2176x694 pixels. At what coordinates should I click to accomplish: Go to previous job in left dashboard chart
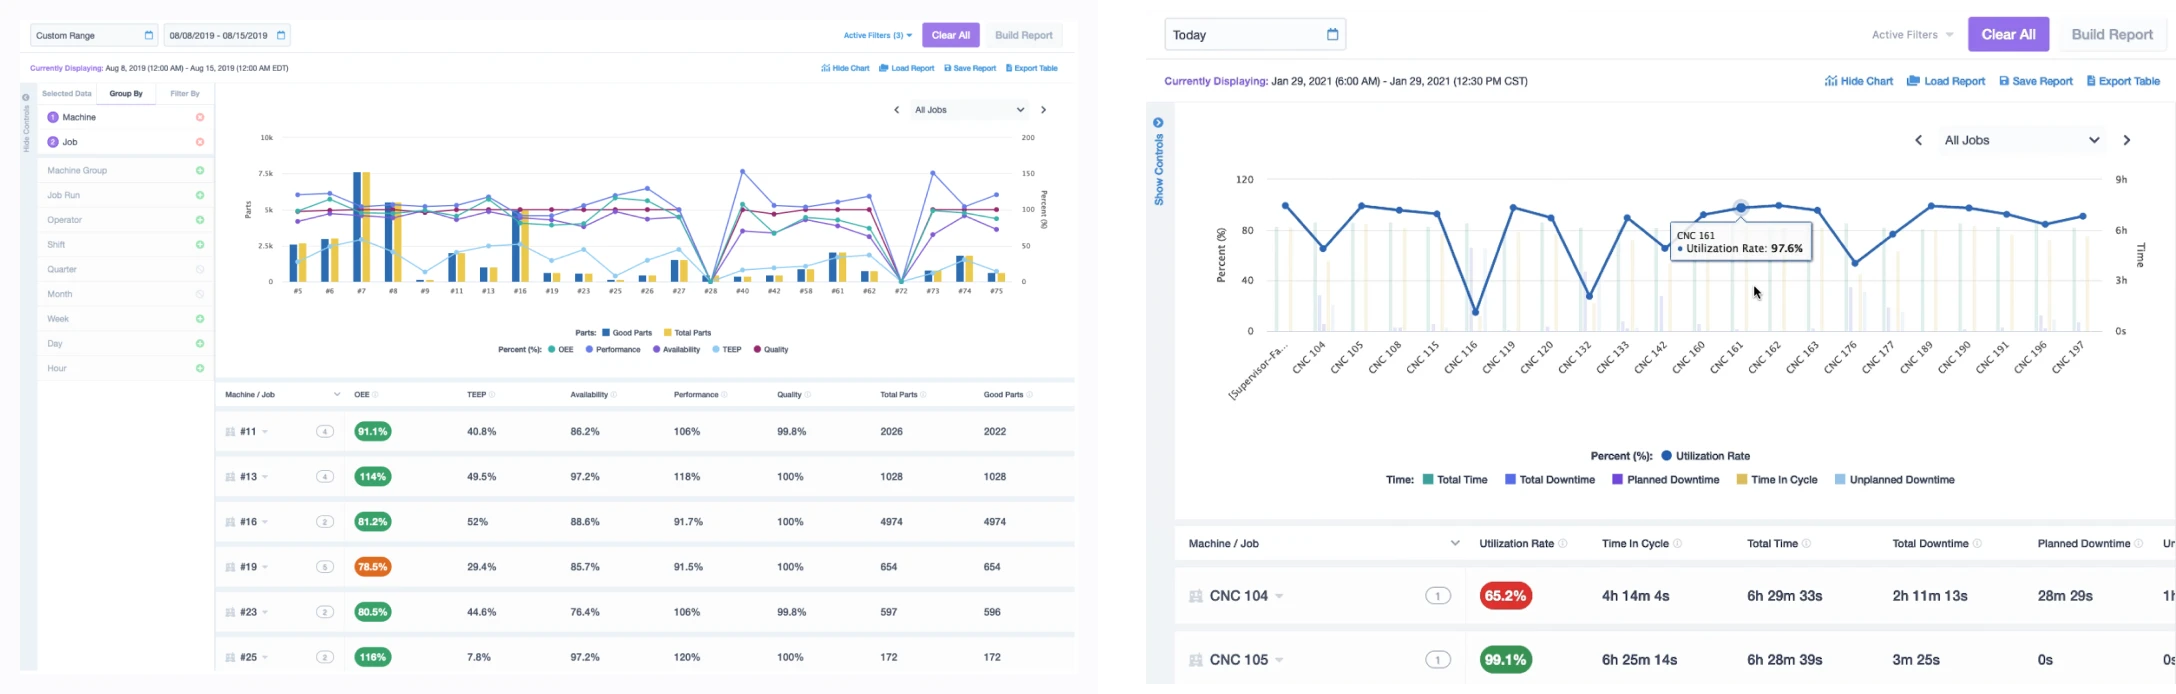pos(896,110)
